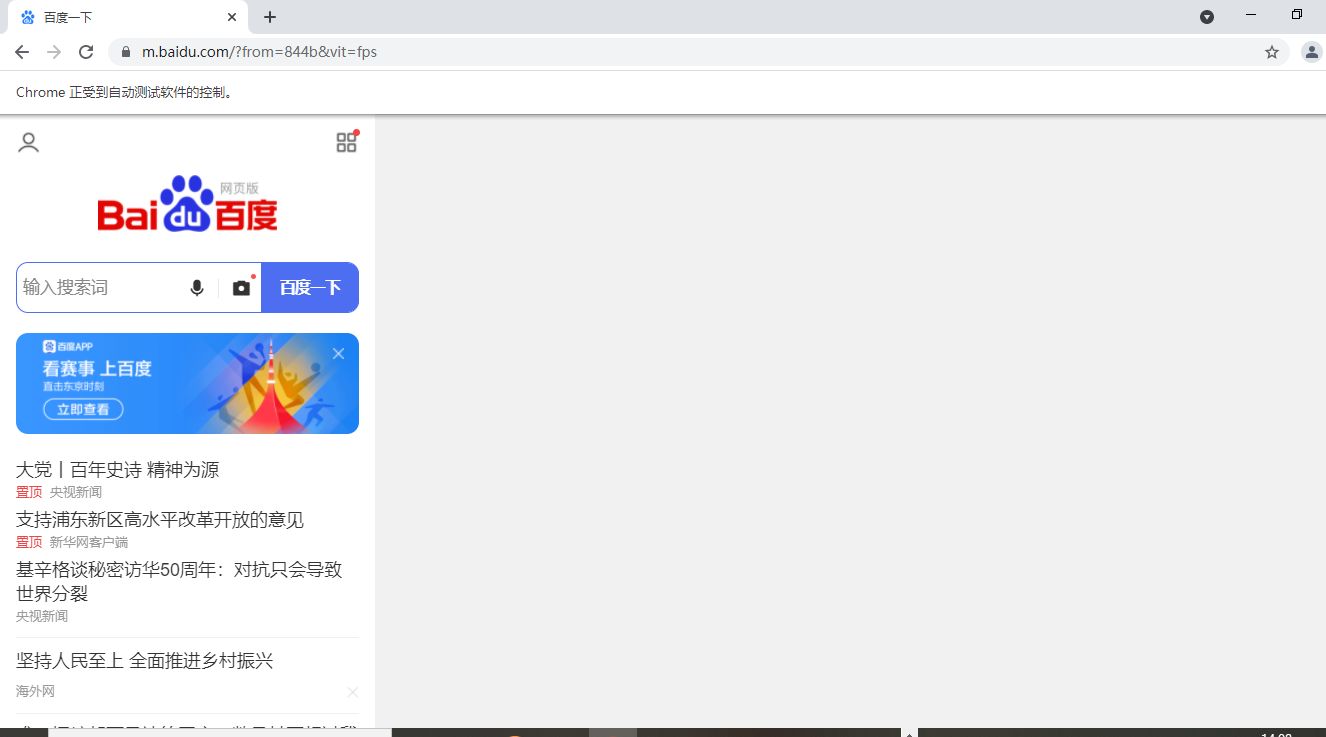The height and width of the screenshot is (737, 1326).
Task: Bookmark this page with the star icon
Action: [1272, 52]
